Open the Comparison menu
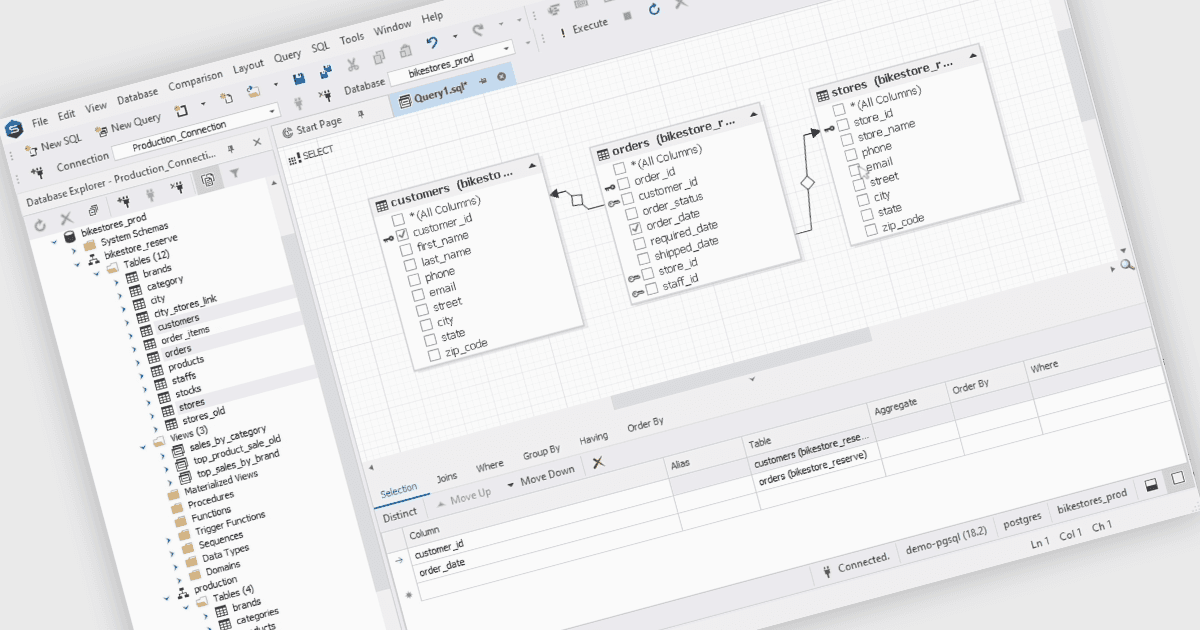Image resolution: width=1200 pixels, height=630 pixels. (x=196, y=82)
